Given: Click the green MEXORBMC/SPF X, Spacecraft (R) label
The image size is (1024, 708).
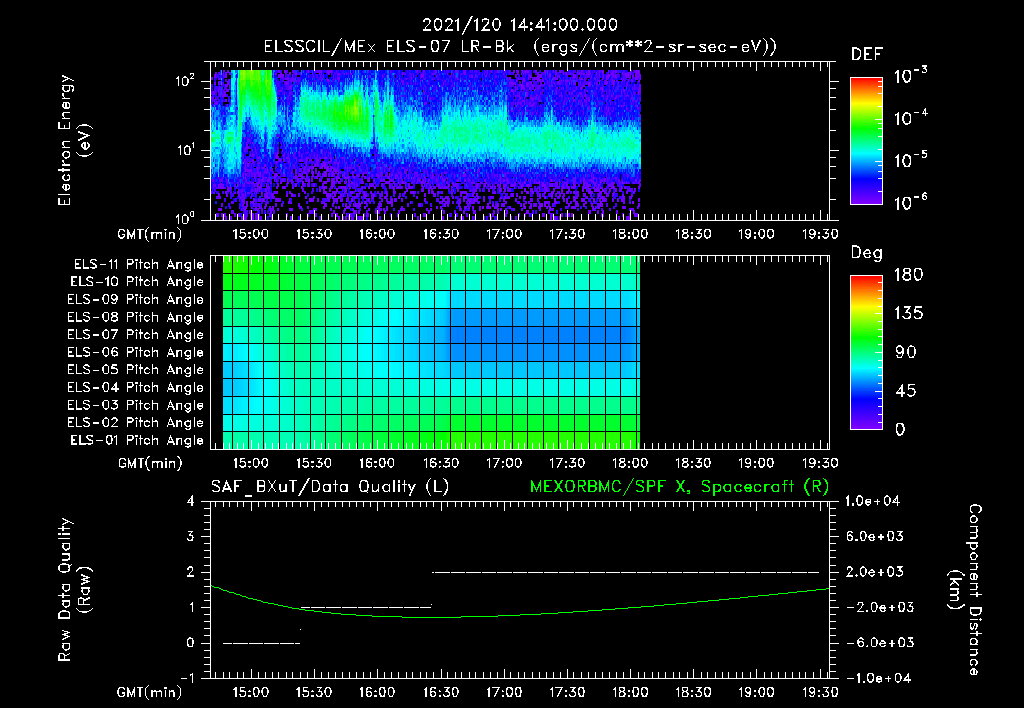Looking at the screenshot, I should (679, 487).
